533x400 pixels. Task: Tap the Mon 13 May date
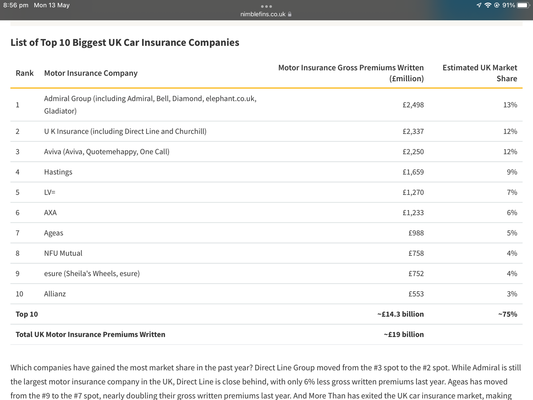(52, 5)
